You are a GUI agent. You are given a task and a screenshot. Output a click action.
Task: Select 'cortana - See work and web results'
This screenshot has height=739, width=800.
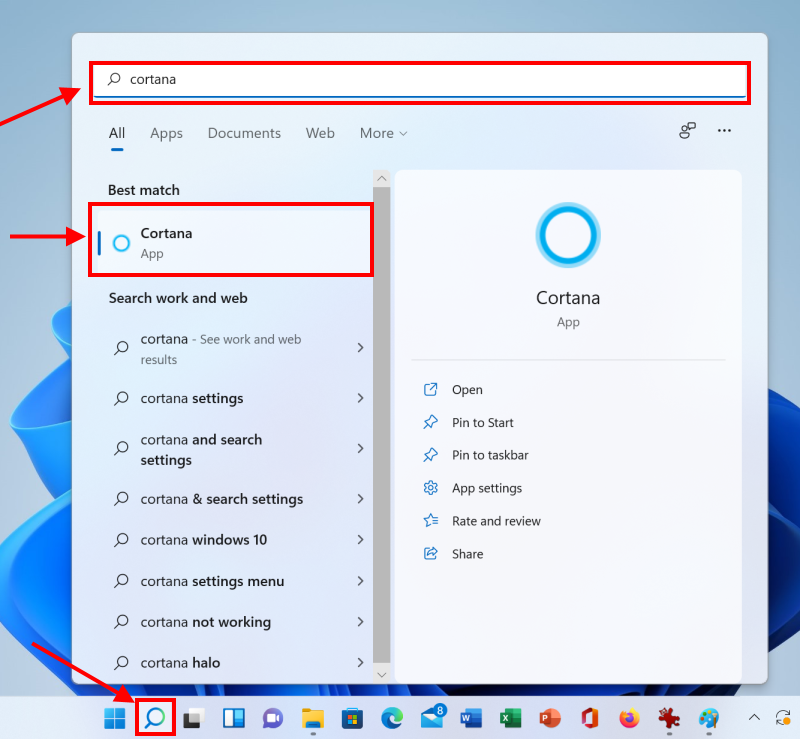pos(220,349)
